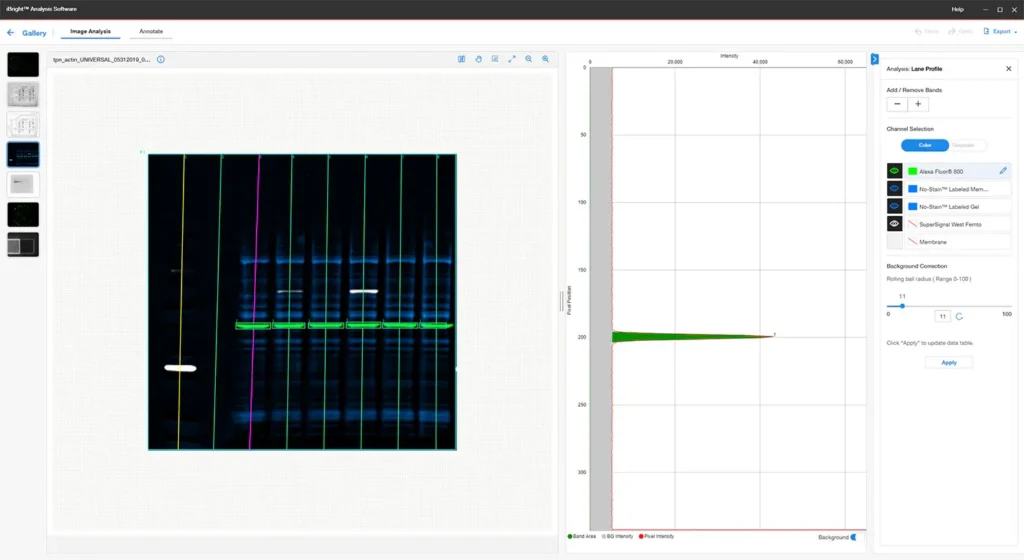Click the fit-to-screen expand arrows icon
Screen dimensions: 1024x560
pos(512,59)
